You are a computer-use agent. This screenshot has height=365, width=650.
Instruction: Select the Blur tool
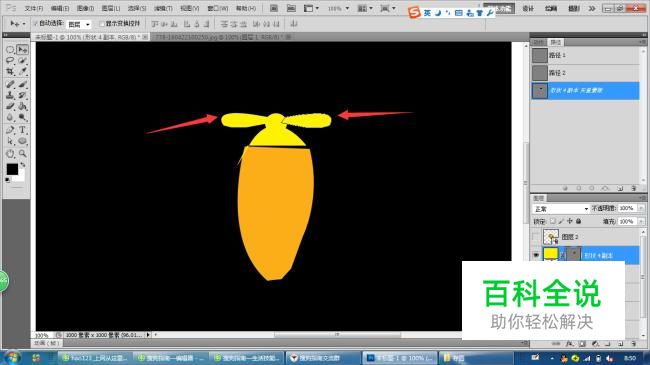tap(10, 117)
